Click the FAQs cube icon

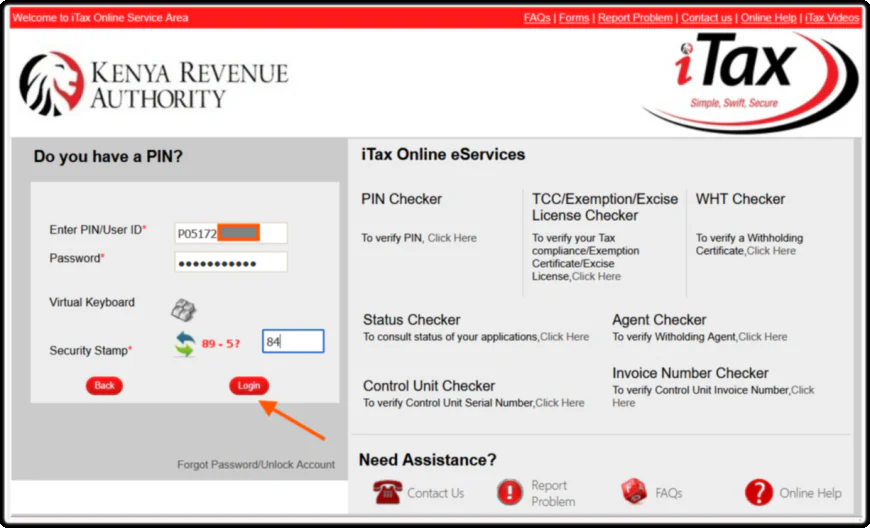coord(634,492)
